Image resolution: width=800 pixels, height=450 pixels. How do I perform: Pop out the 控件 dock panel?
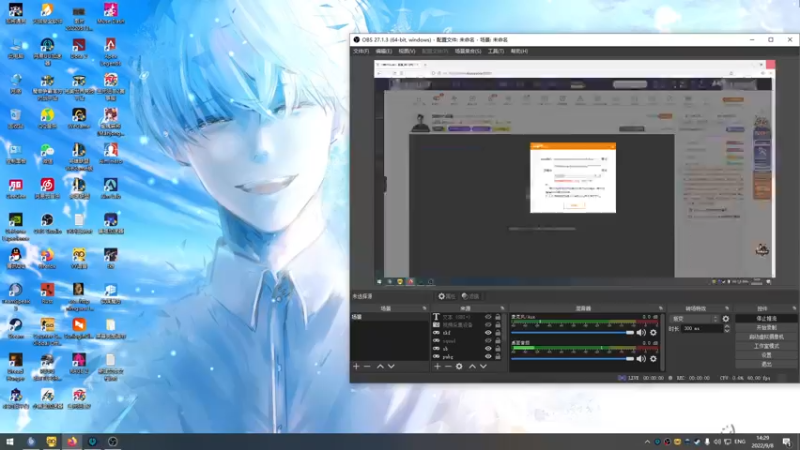coord(794,308)
